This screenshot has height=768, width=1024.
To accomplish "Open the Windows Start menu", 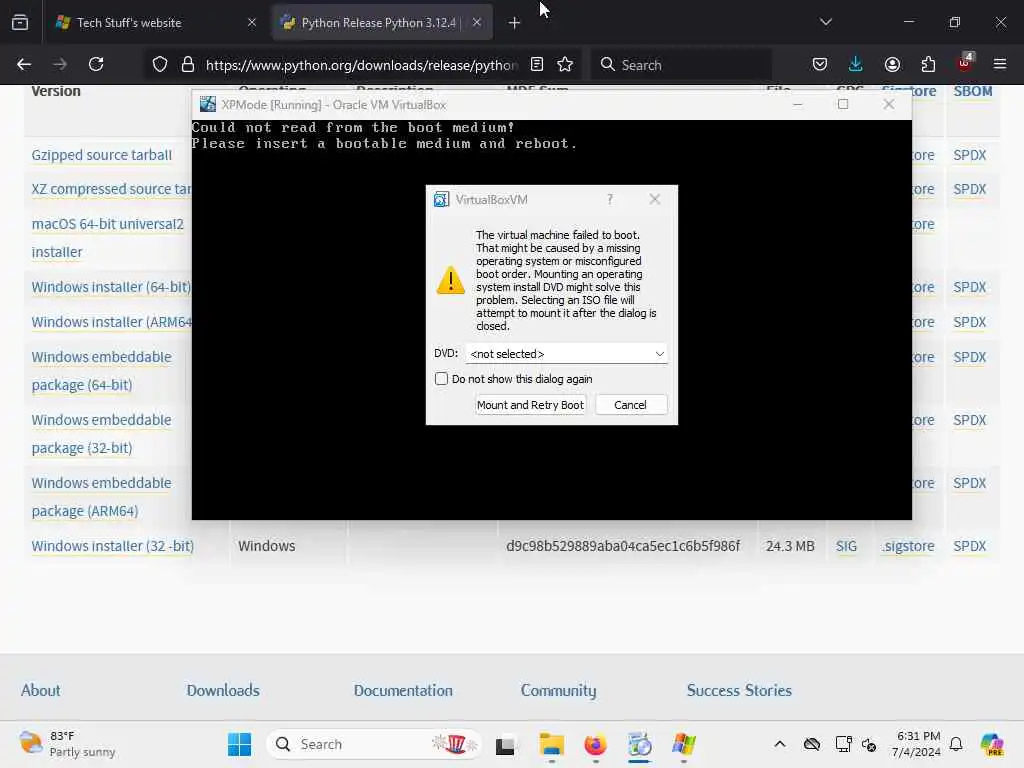I will pyautogui.click(x=239, y=744).
